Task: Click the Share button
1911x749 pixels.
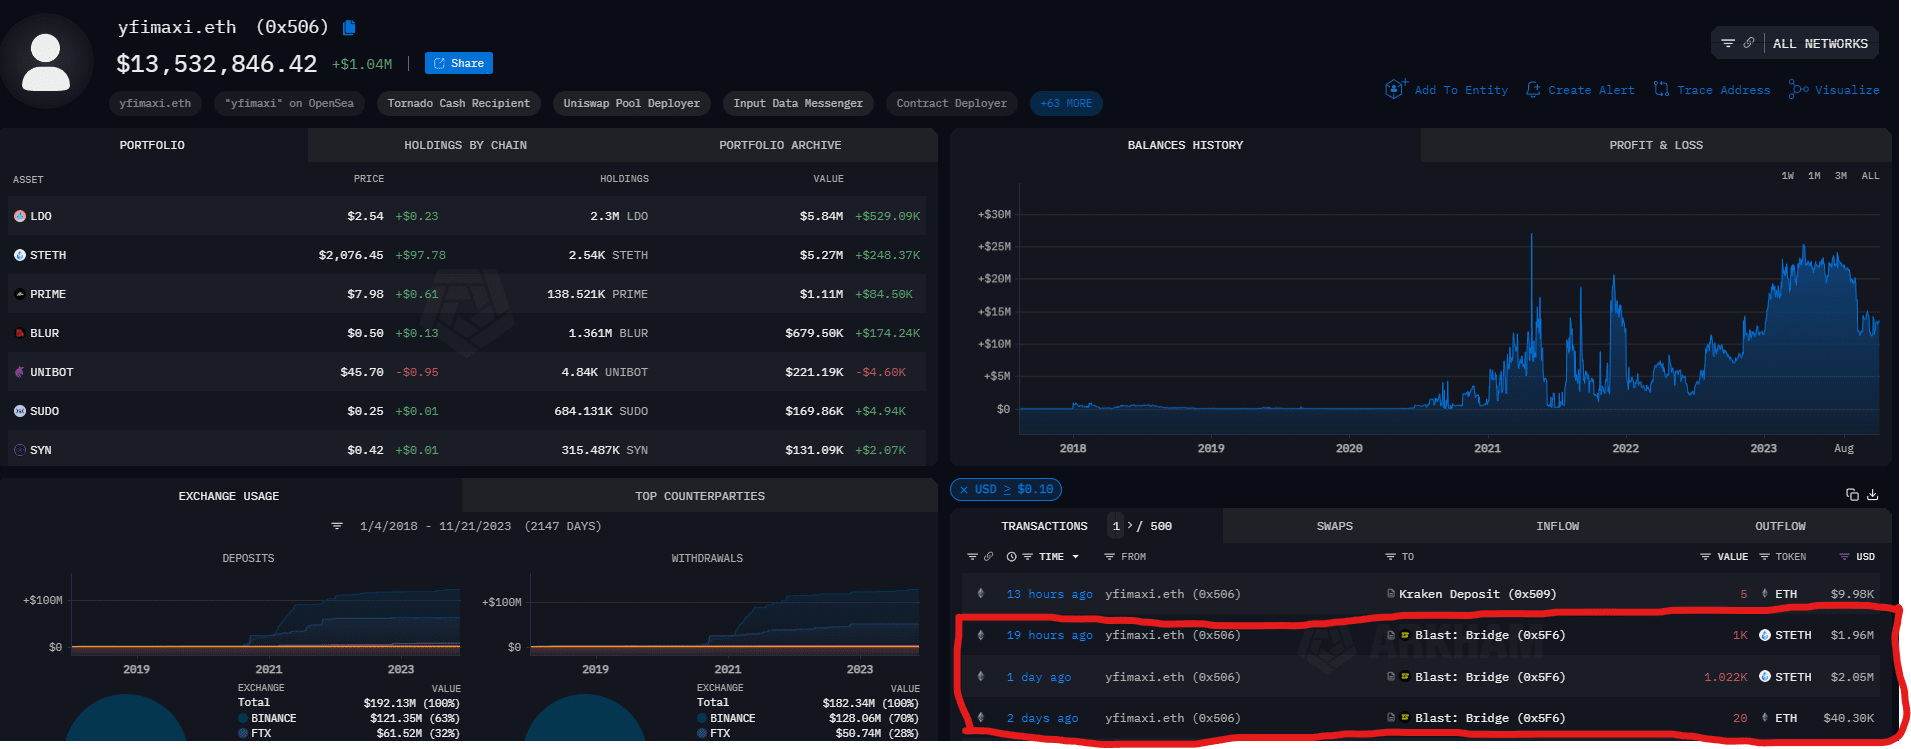Action: pos(459,63)
